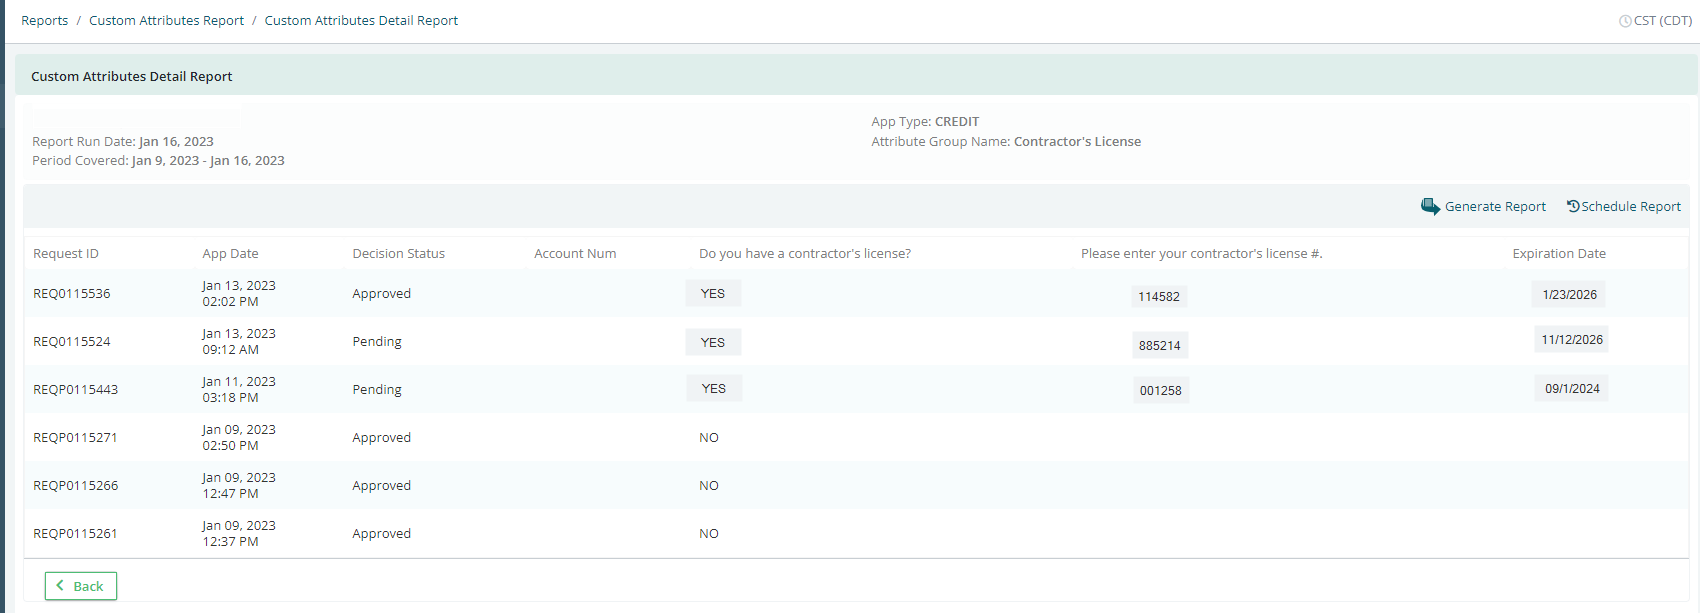Click the NO value for REQP0115261
This screenshot has height=613, width=1700.
pyautogui.click(x=709, y=533)
